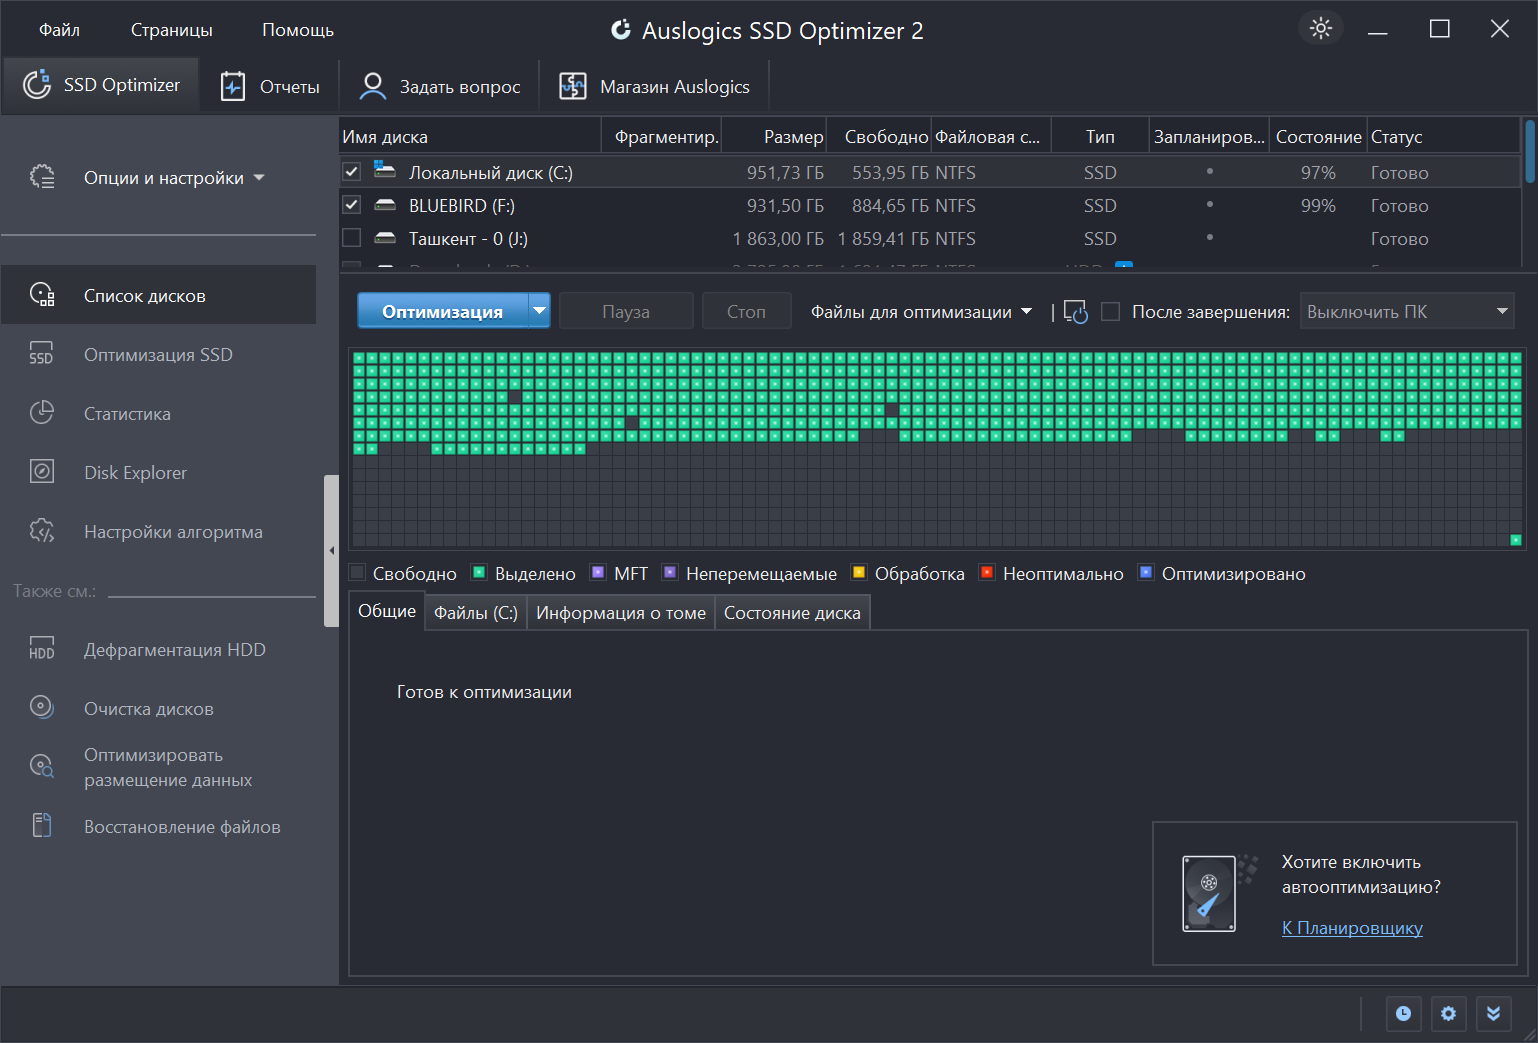Viewport: 1538px width, 1043px height.
Task: Click the theme brightness sun icon
Action: point(1321,28)
